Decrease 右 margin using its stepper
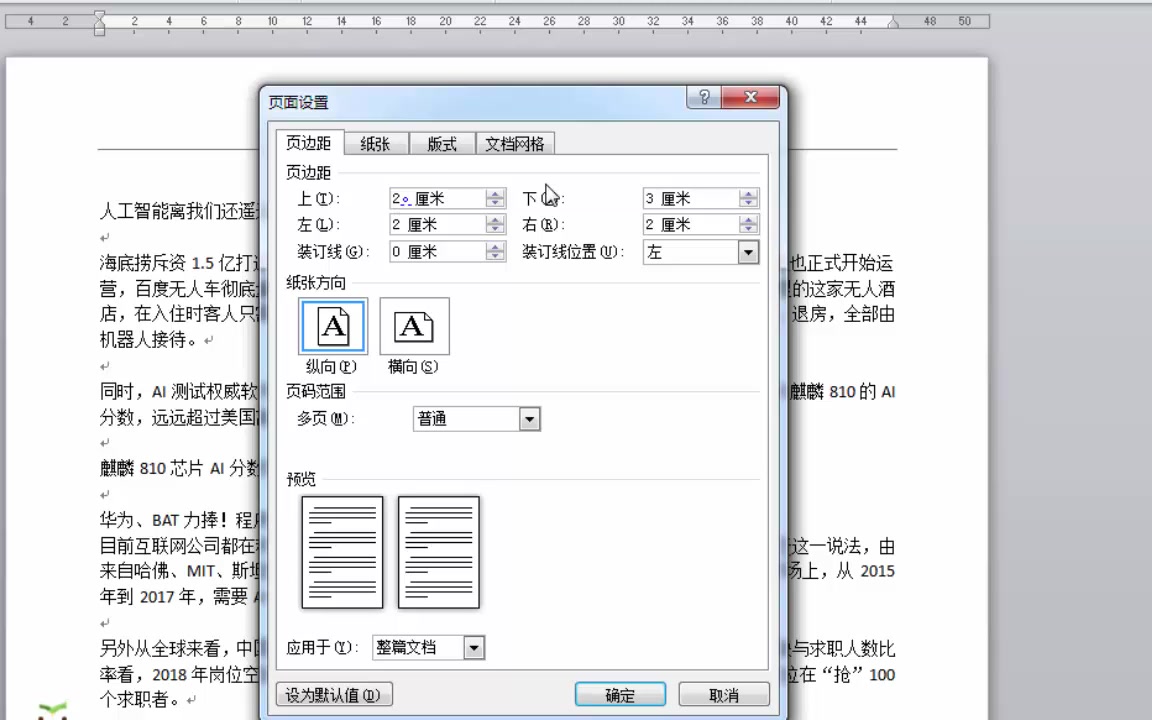Viewport: 1152px width, 720px height. pyautogui.click(x=748, y=229)
